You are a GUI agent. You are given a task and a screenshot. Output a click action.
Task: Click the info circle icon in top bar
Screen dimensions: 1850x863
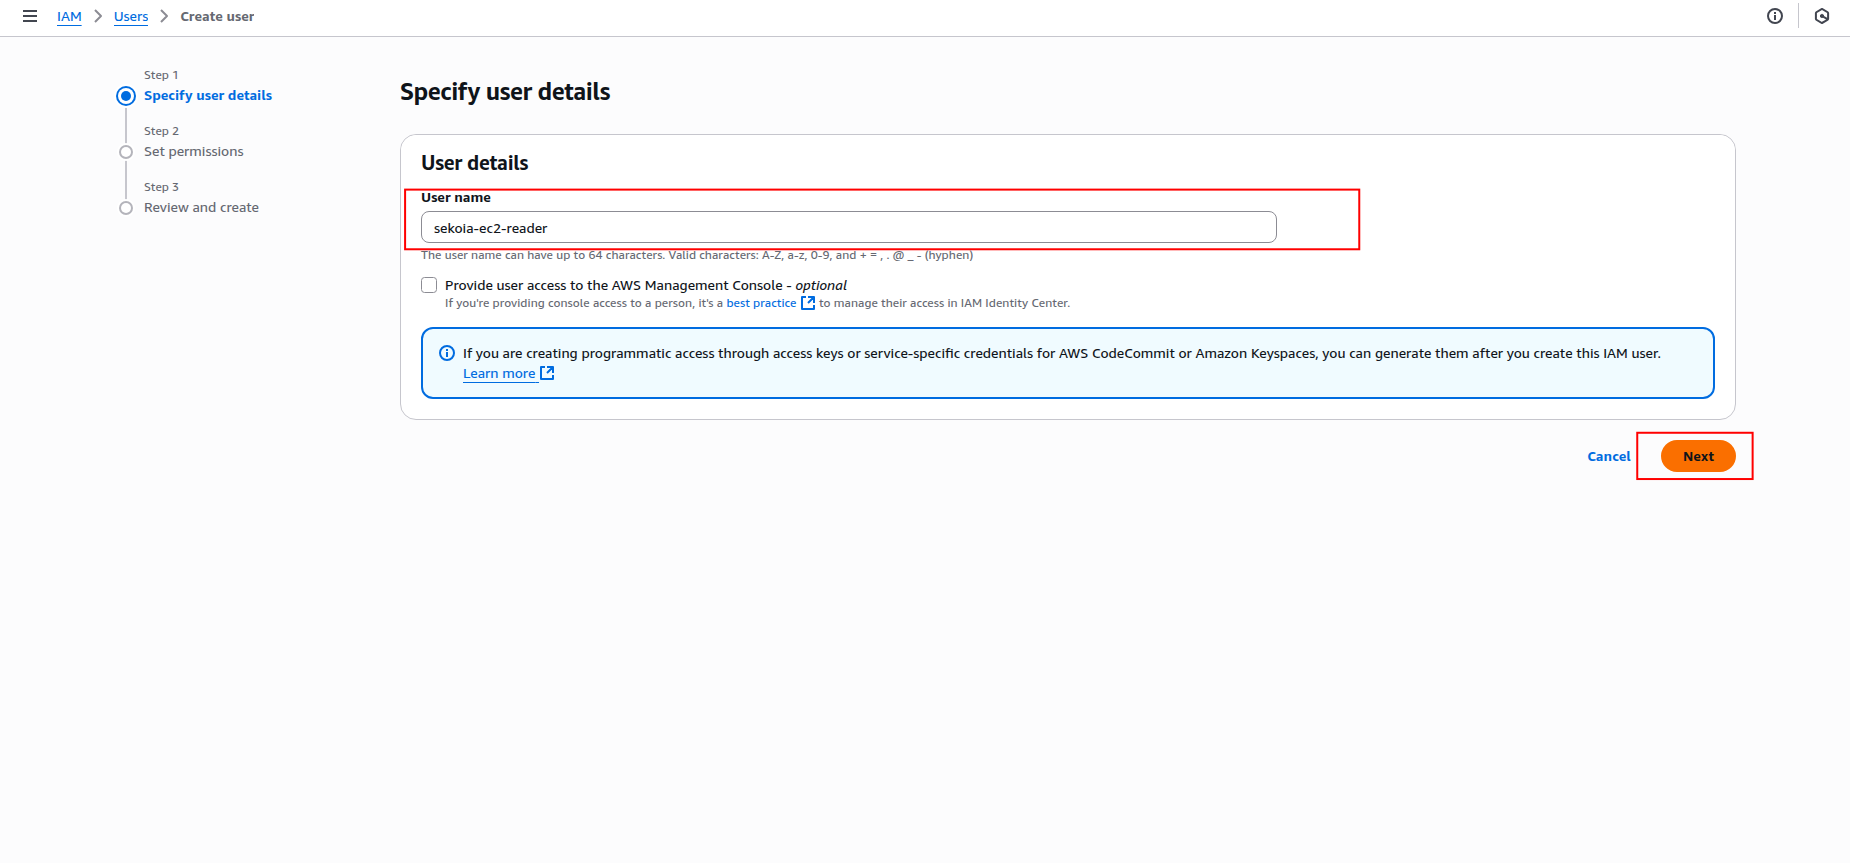pos(1775,16)
